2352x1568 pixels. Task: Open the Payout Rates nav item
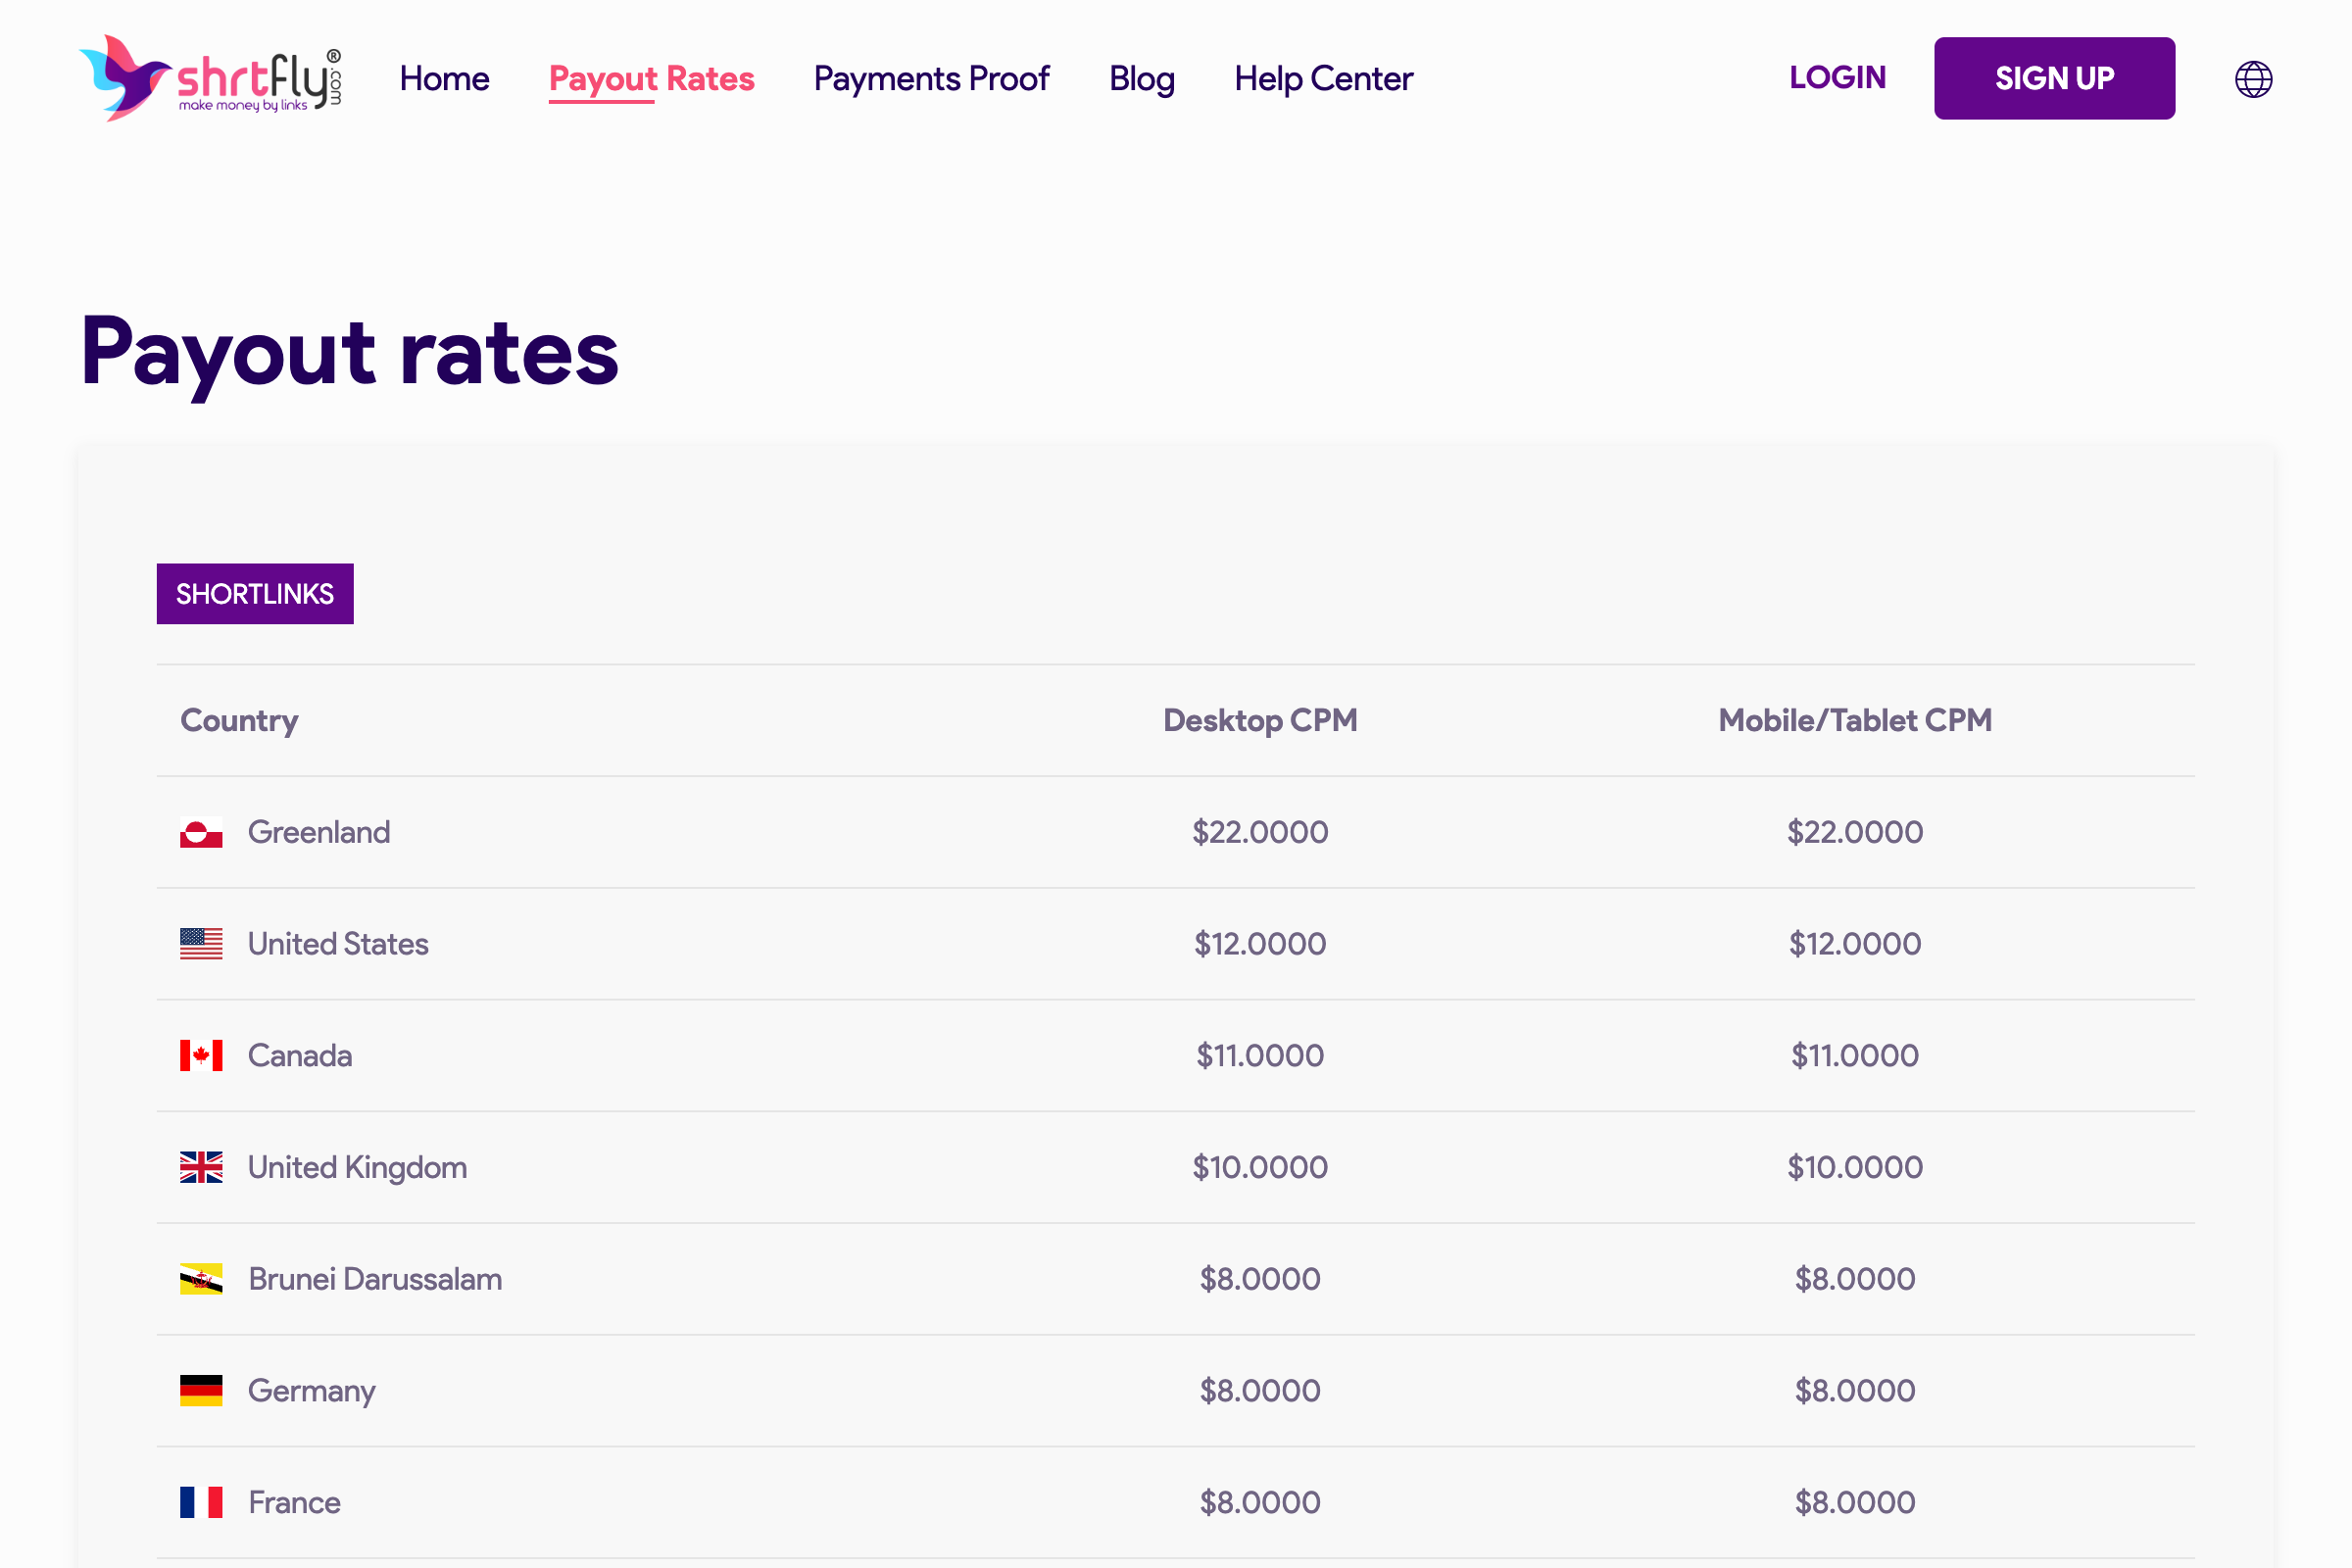pyautogui.click(x=651, y=79)
